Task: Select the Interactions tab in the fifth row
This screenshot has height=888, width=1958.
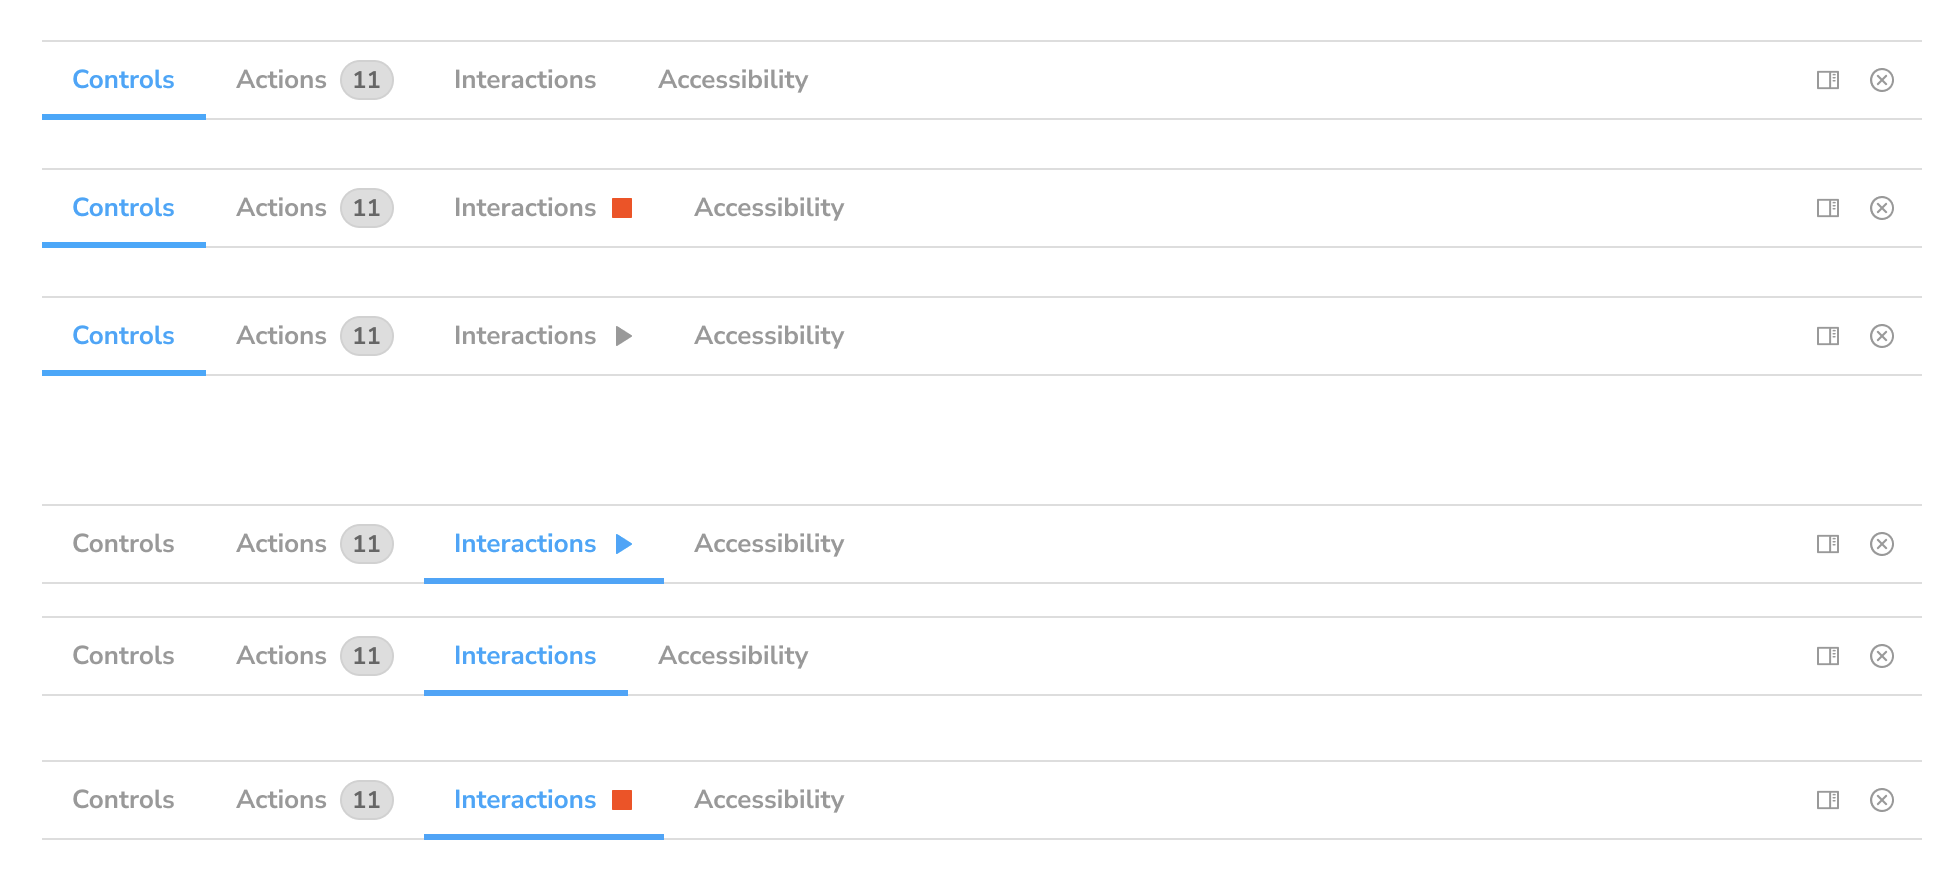Action: point(525,656)
